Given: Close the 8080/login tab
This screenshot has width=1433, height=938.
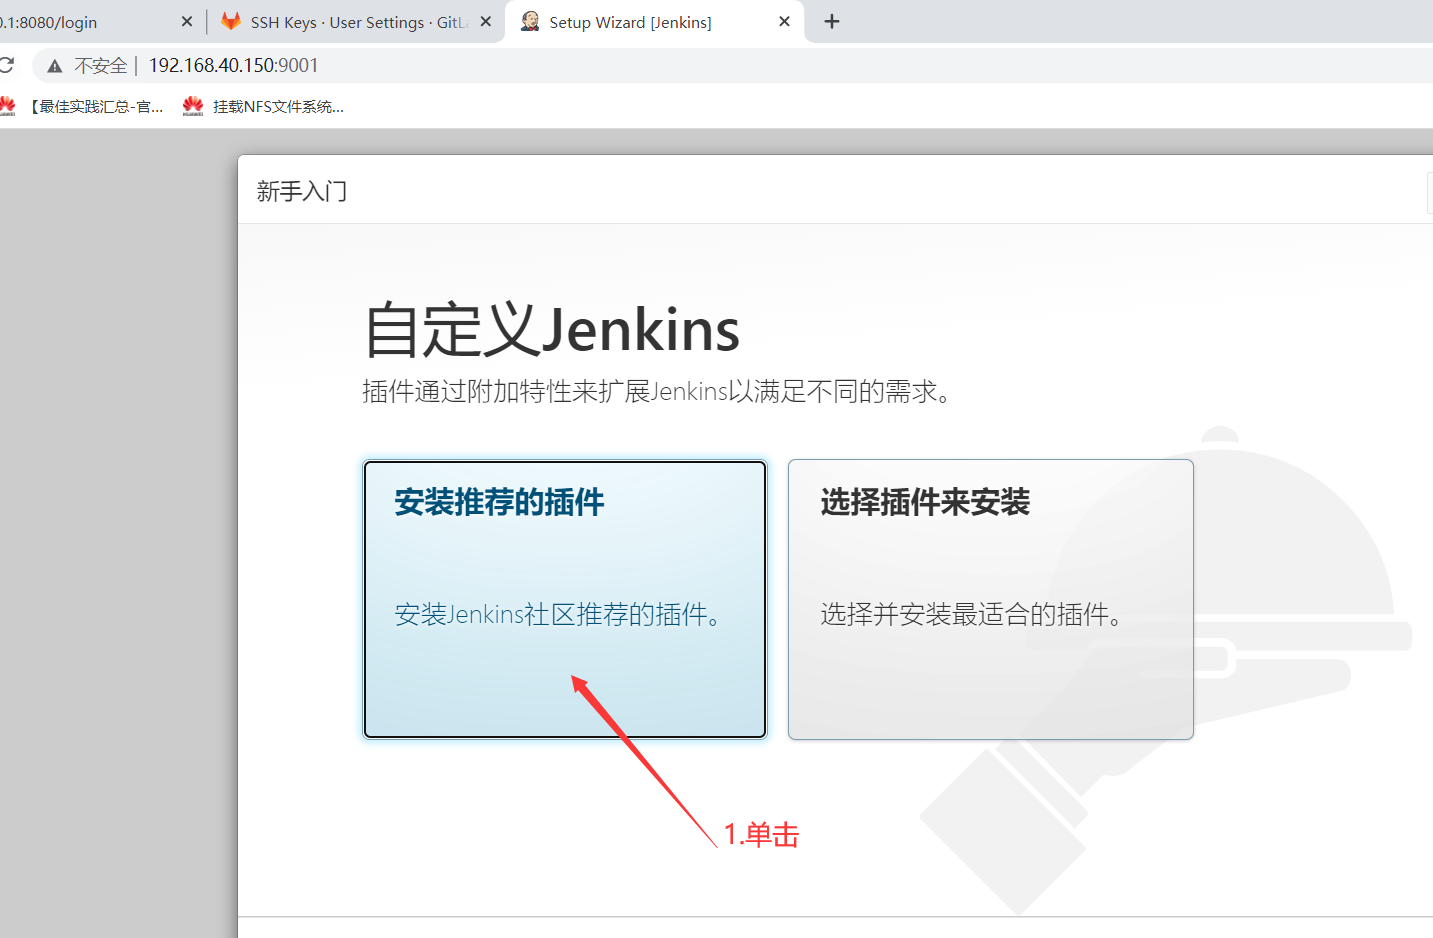Looking at the screenshot, I should [187, 21].
